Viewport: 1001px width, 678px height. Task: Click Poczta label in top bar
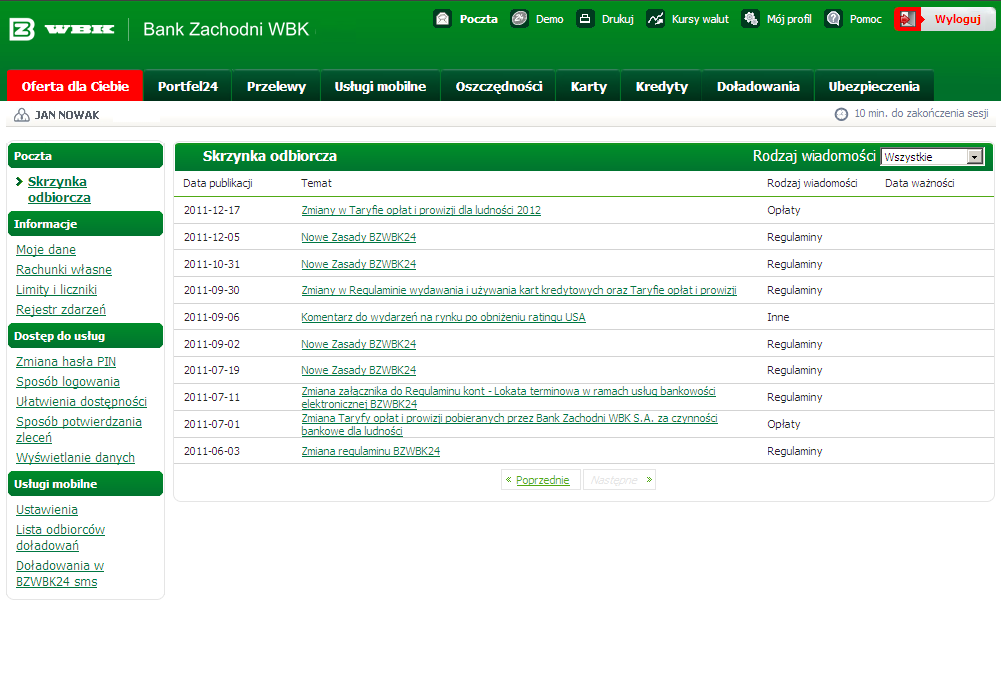tap(478, 19)
